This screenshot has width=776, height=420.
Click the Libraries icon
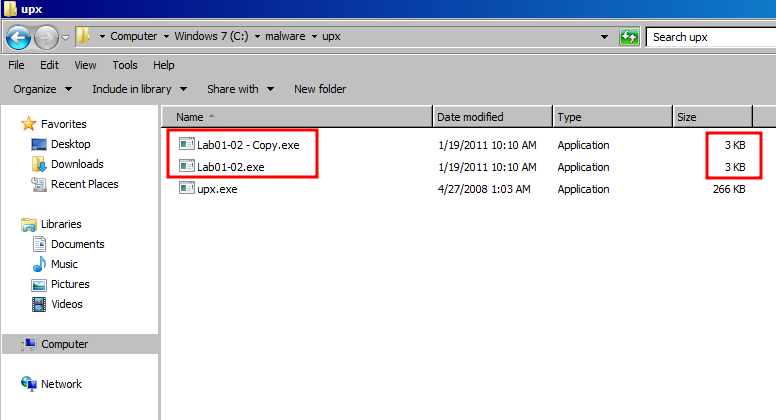tap(29, 224)
